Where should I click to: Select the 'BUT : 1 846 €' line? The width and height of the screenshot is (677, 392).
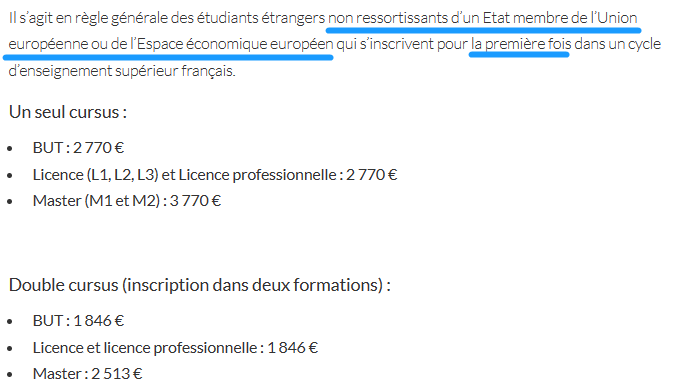coord(78,321)
